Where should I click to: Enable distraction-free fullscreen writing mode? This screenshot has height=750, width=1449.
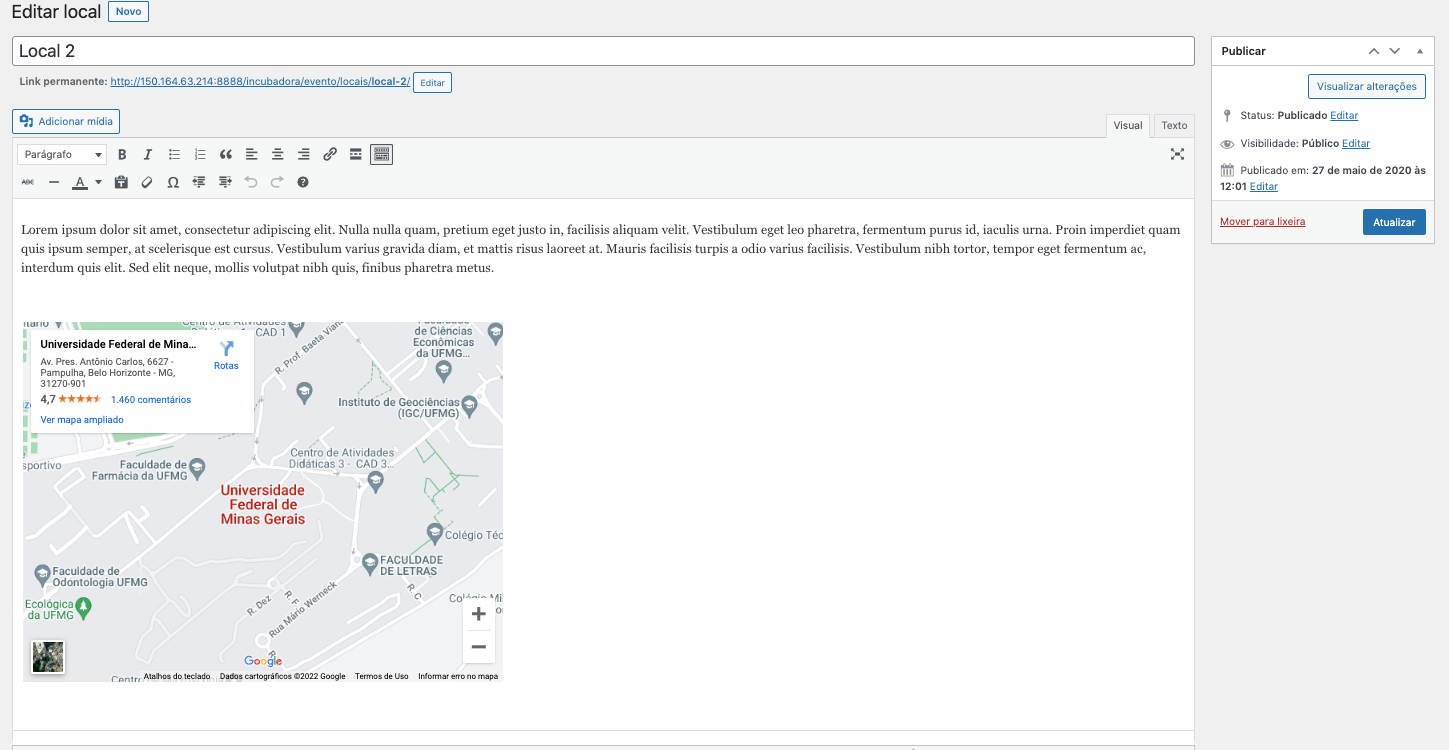pyautogui.click(x=1177, y=154)
